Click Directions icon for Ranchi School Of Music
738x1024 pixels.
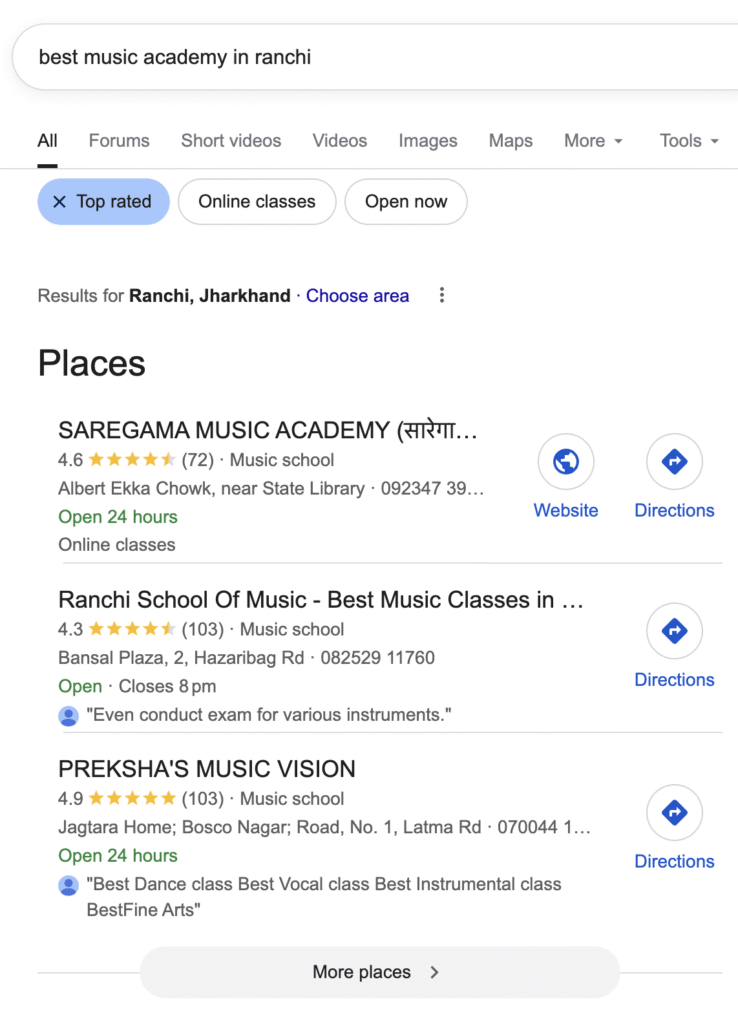674,631
